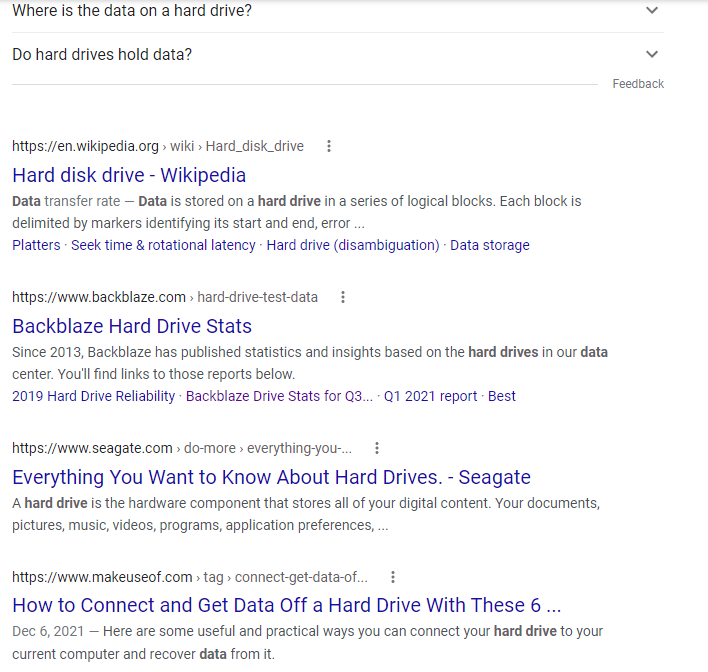This screenshot has width=708, height=672.
Task: Open the "Best" sitelink under Backblaze
Action: click(x=502, y=396)
